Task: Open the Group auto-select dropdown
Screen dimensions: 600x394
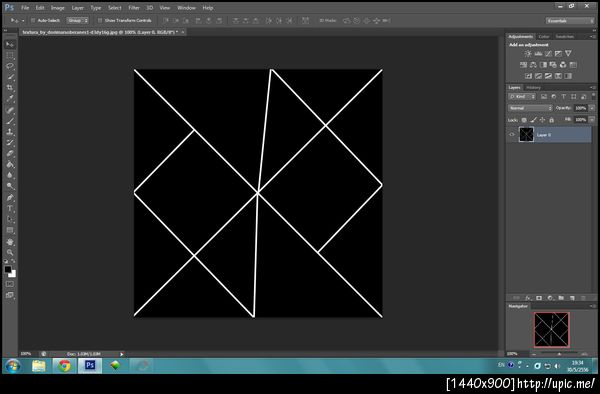Action: (78, 20)
